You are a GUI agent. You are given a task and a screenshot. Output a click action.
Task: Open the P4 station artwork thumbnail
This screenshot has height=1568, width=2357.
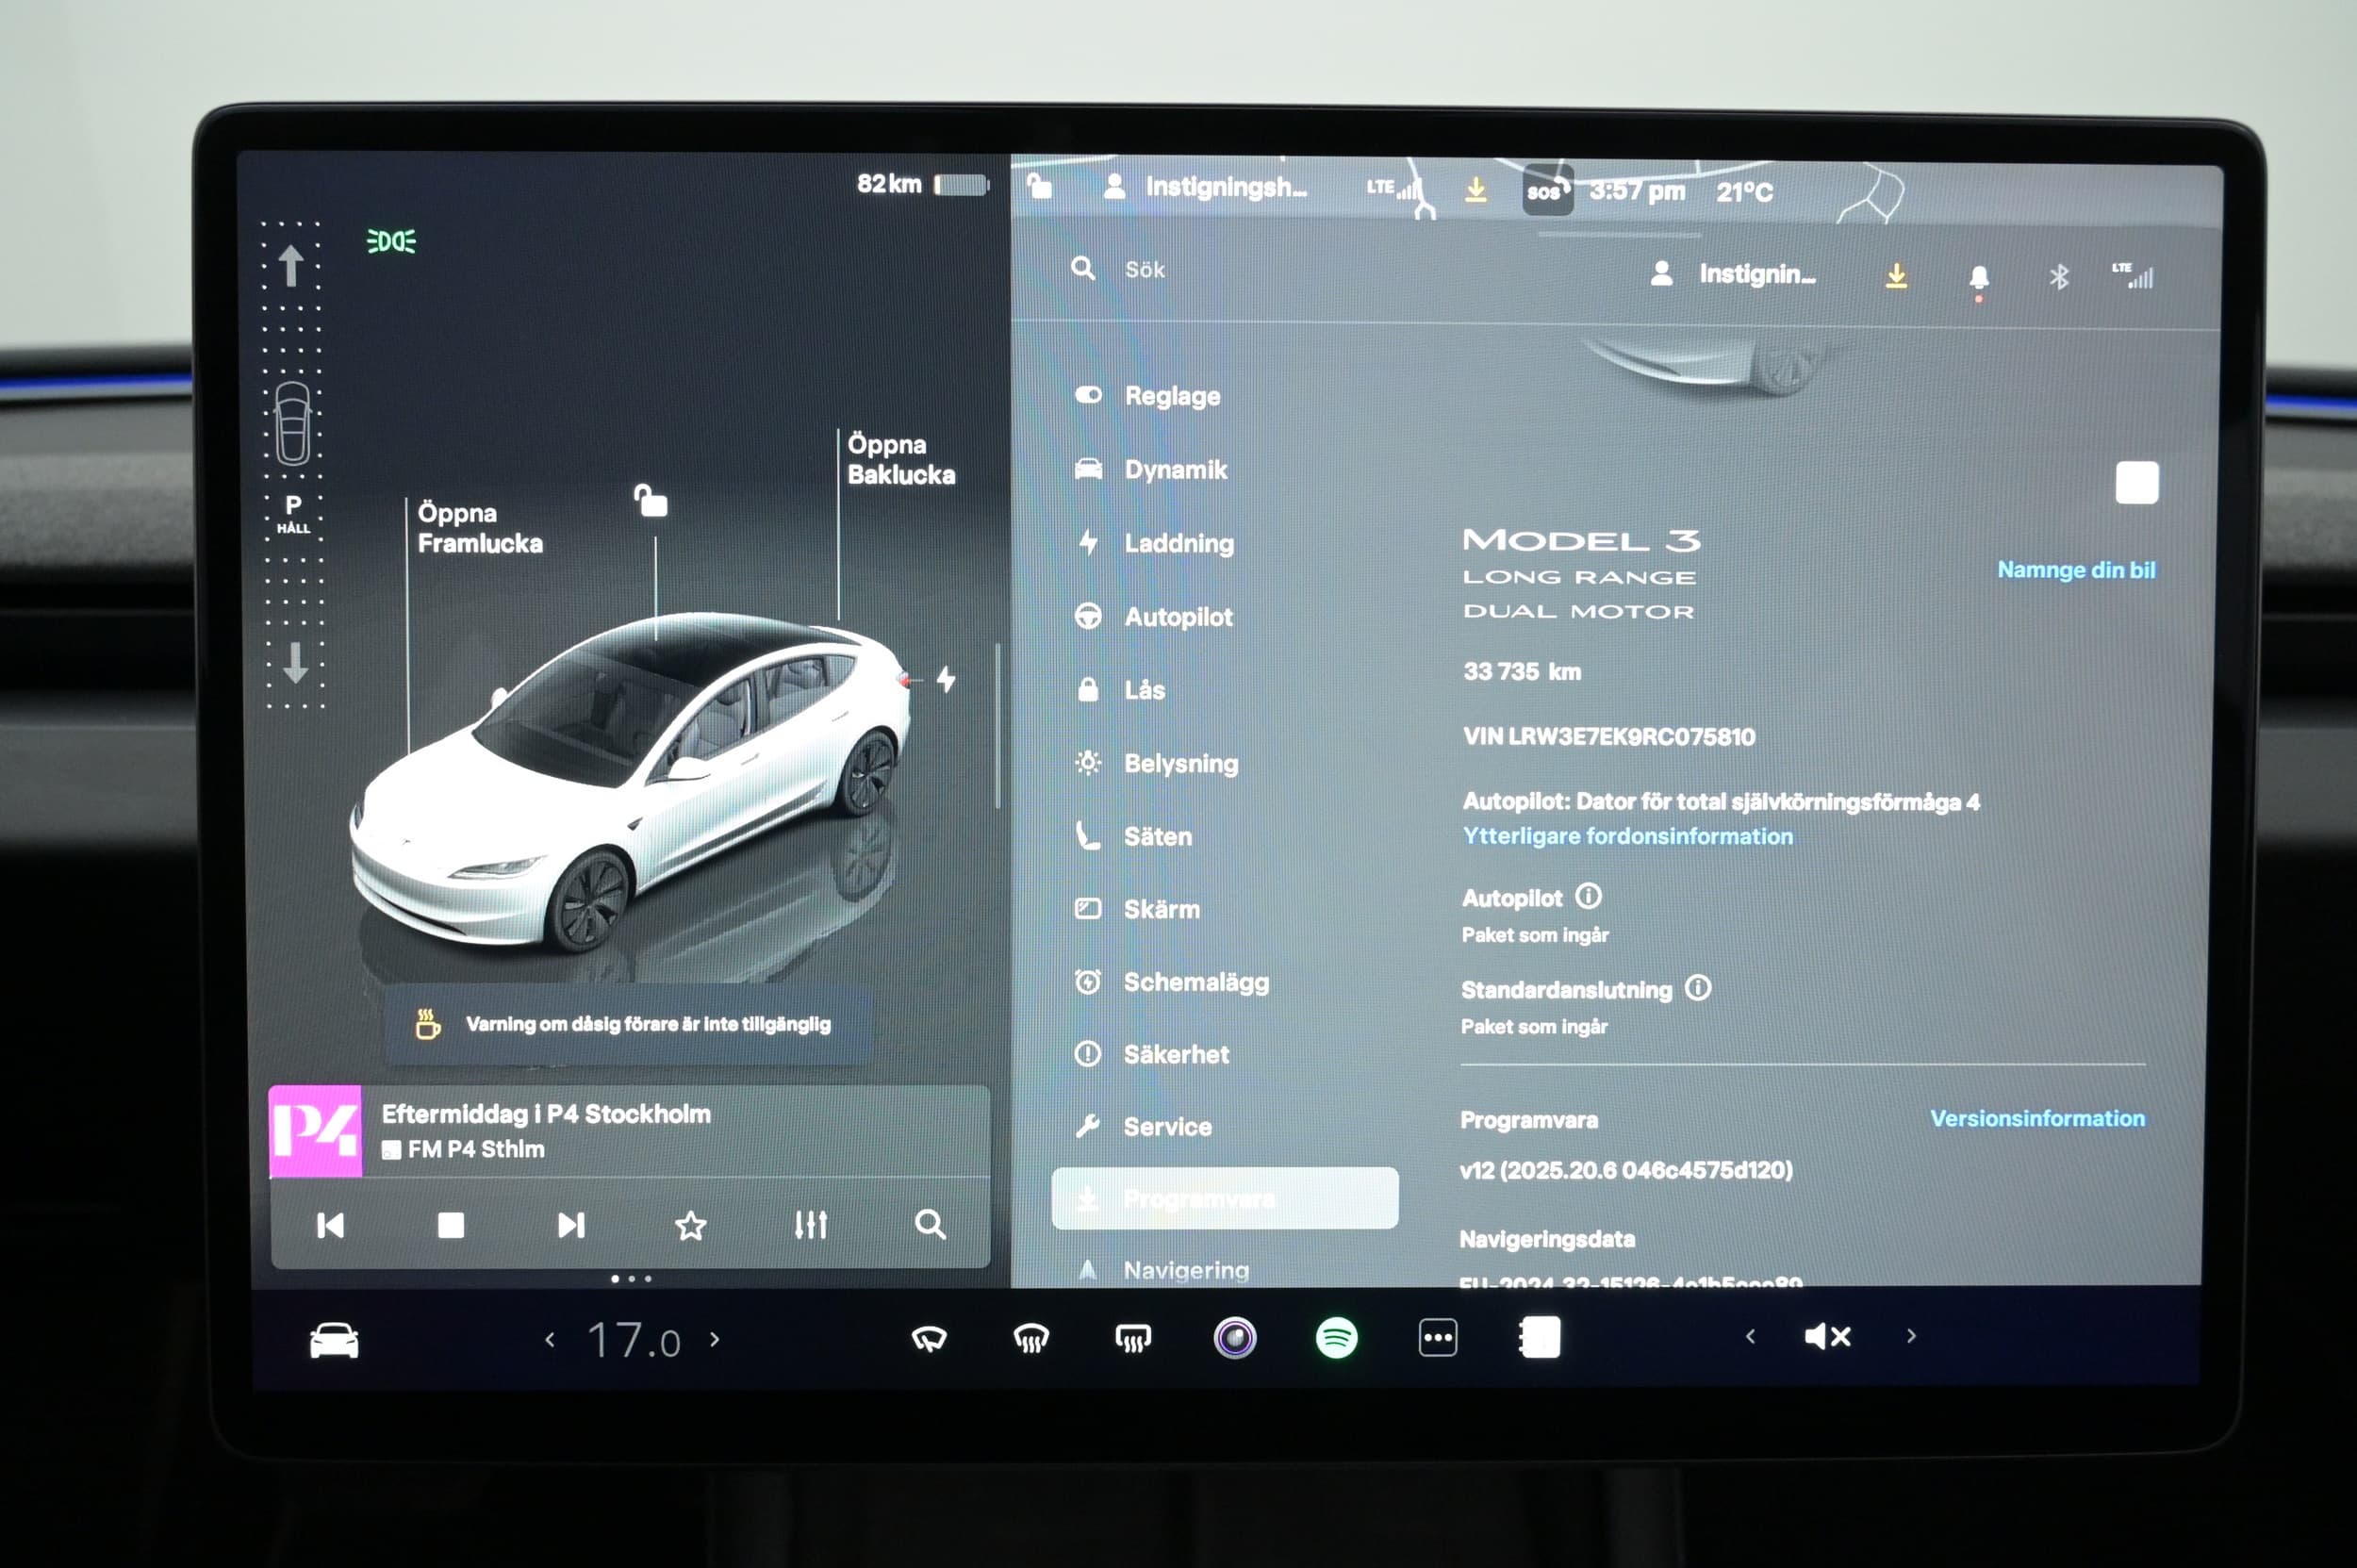pos(316,1131)
